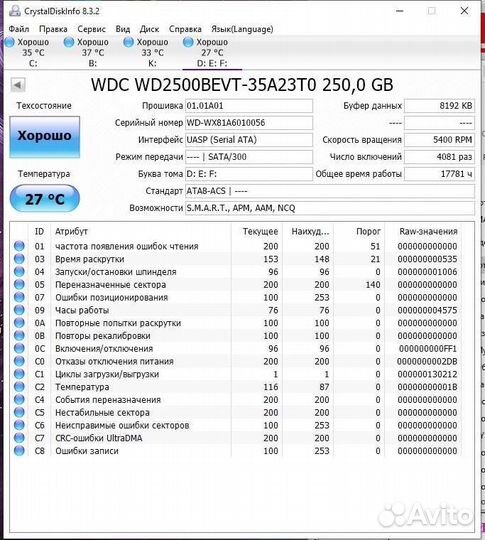Open the Сервис menu
Screen dimensions: 485x540
tap(91, 29)
